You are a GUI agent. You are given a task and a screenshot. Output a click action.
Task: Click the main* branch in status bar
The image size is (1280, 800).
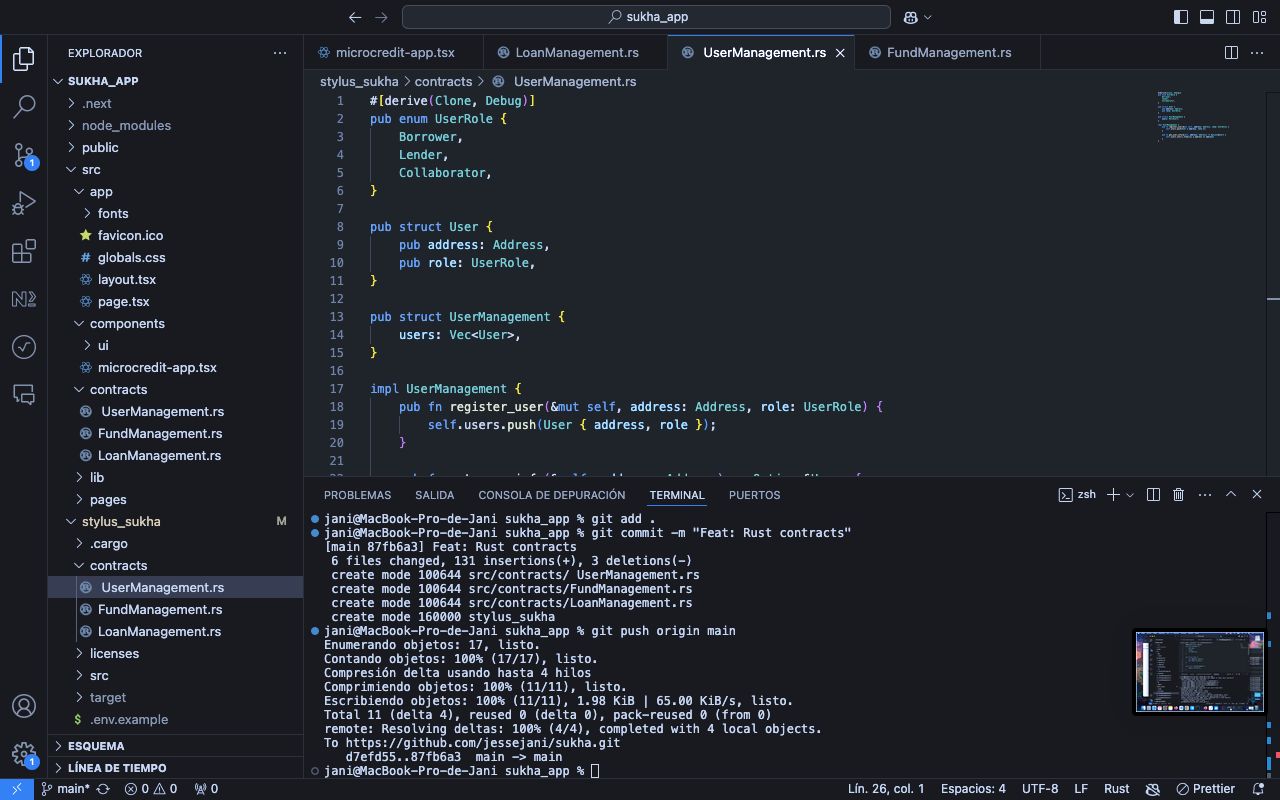[65, 789]
